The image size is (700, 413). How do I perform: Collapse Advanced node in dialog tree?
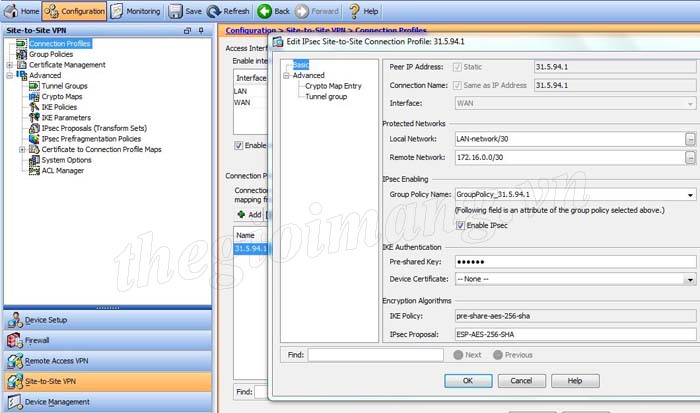(x=286, y=76)
